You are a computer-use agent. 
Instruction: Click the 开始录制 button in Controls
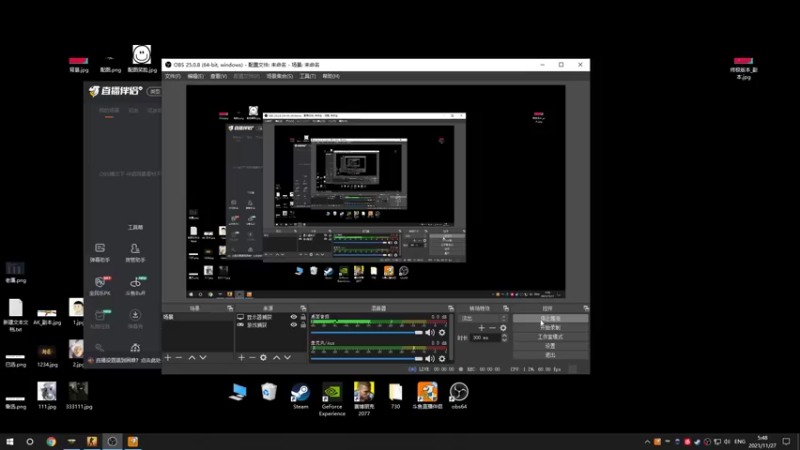(550, 328)
